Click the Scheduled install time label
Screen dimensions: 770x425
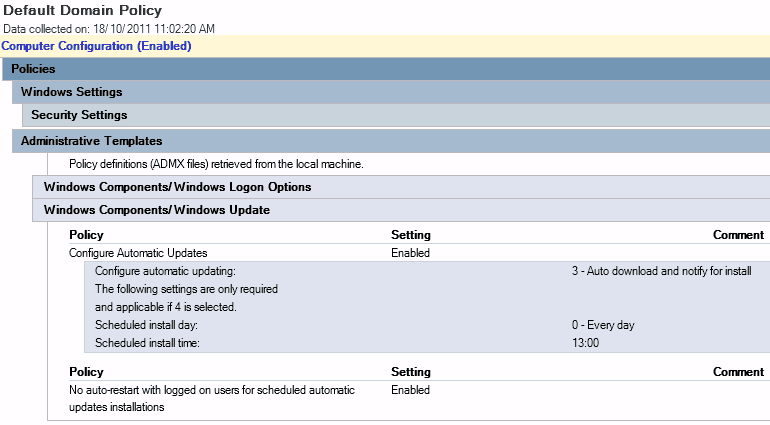147,343
